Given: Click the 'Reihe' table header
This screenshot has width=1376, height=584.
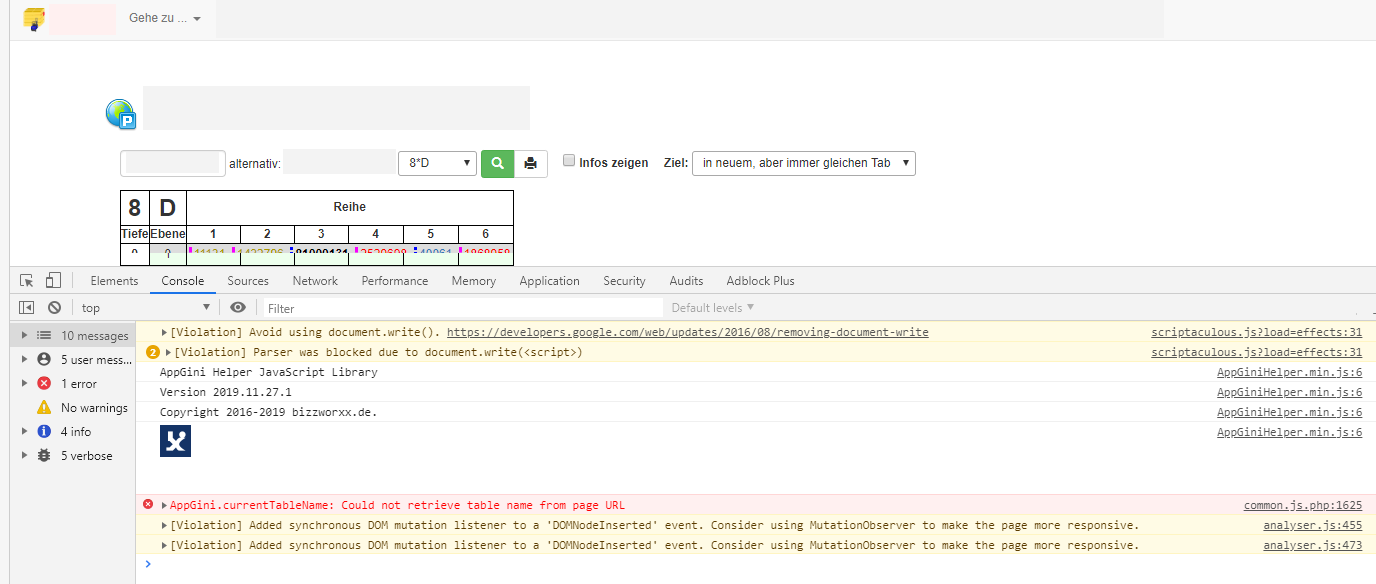Looking at the screenshot, I should [x=350, y=207].
